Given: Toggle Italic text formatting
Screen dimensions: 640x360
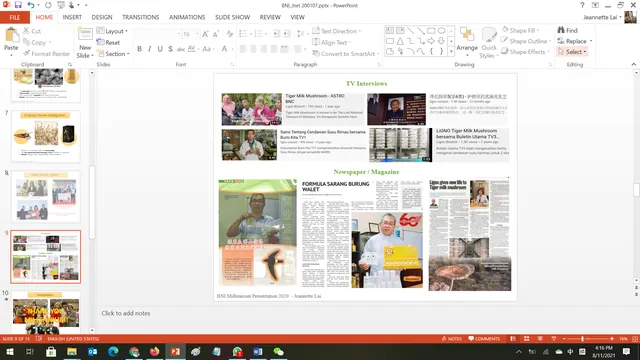Looking at the screenshot, I should pyautogui.click(x=150, y=49).
